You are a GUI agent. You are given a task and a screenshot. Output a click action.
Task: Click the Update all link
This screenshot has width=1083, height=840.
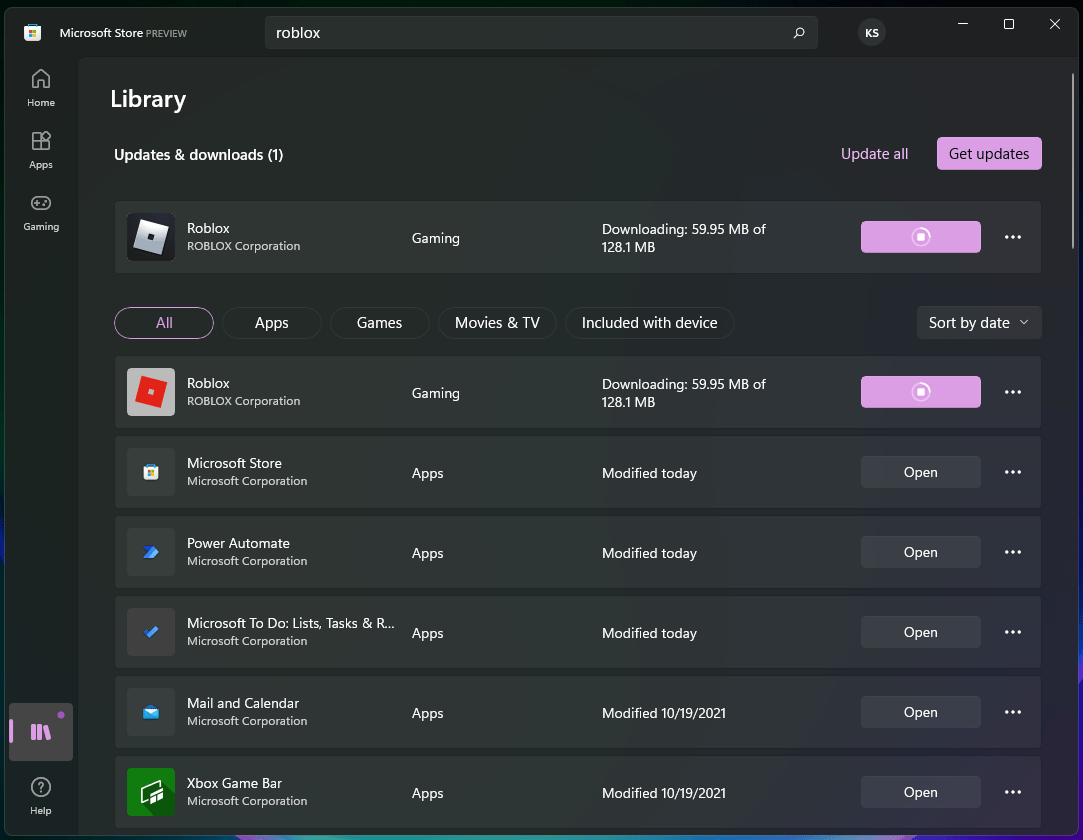coord(874,153)
